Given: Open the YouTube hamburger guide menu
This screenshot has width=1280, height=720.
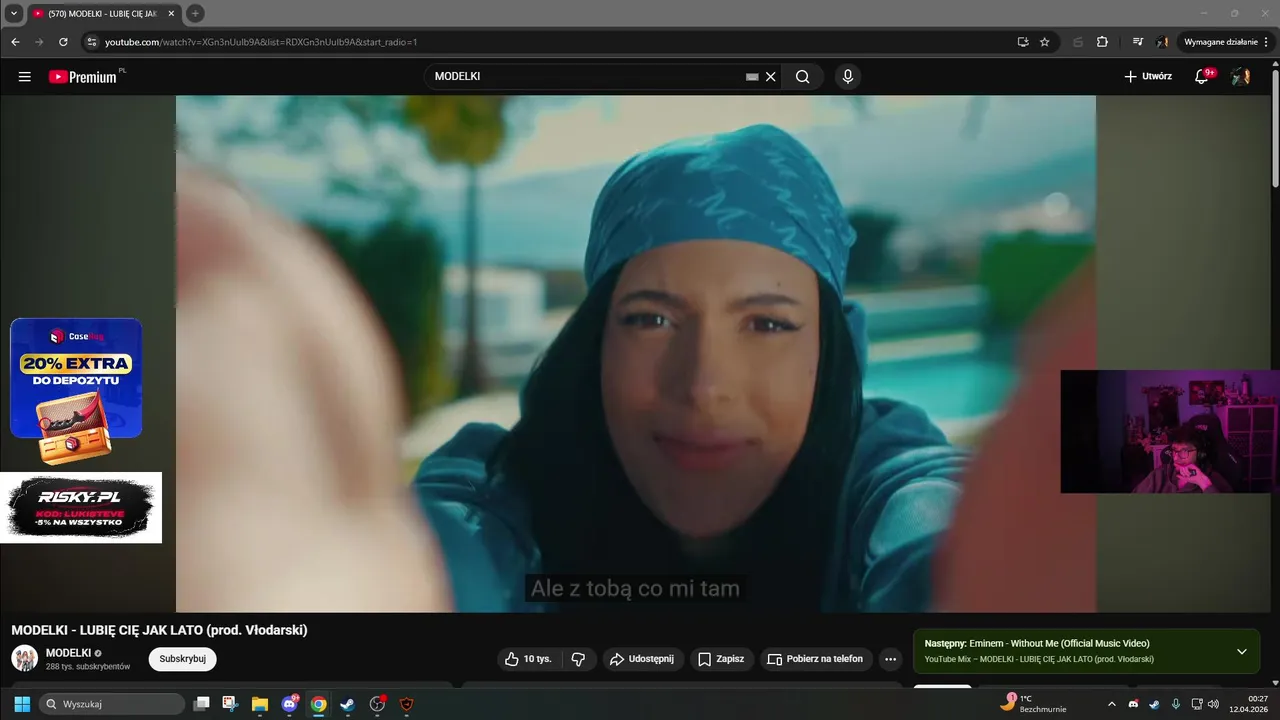Looking at the screenshot, I should [x=25, y=76].
